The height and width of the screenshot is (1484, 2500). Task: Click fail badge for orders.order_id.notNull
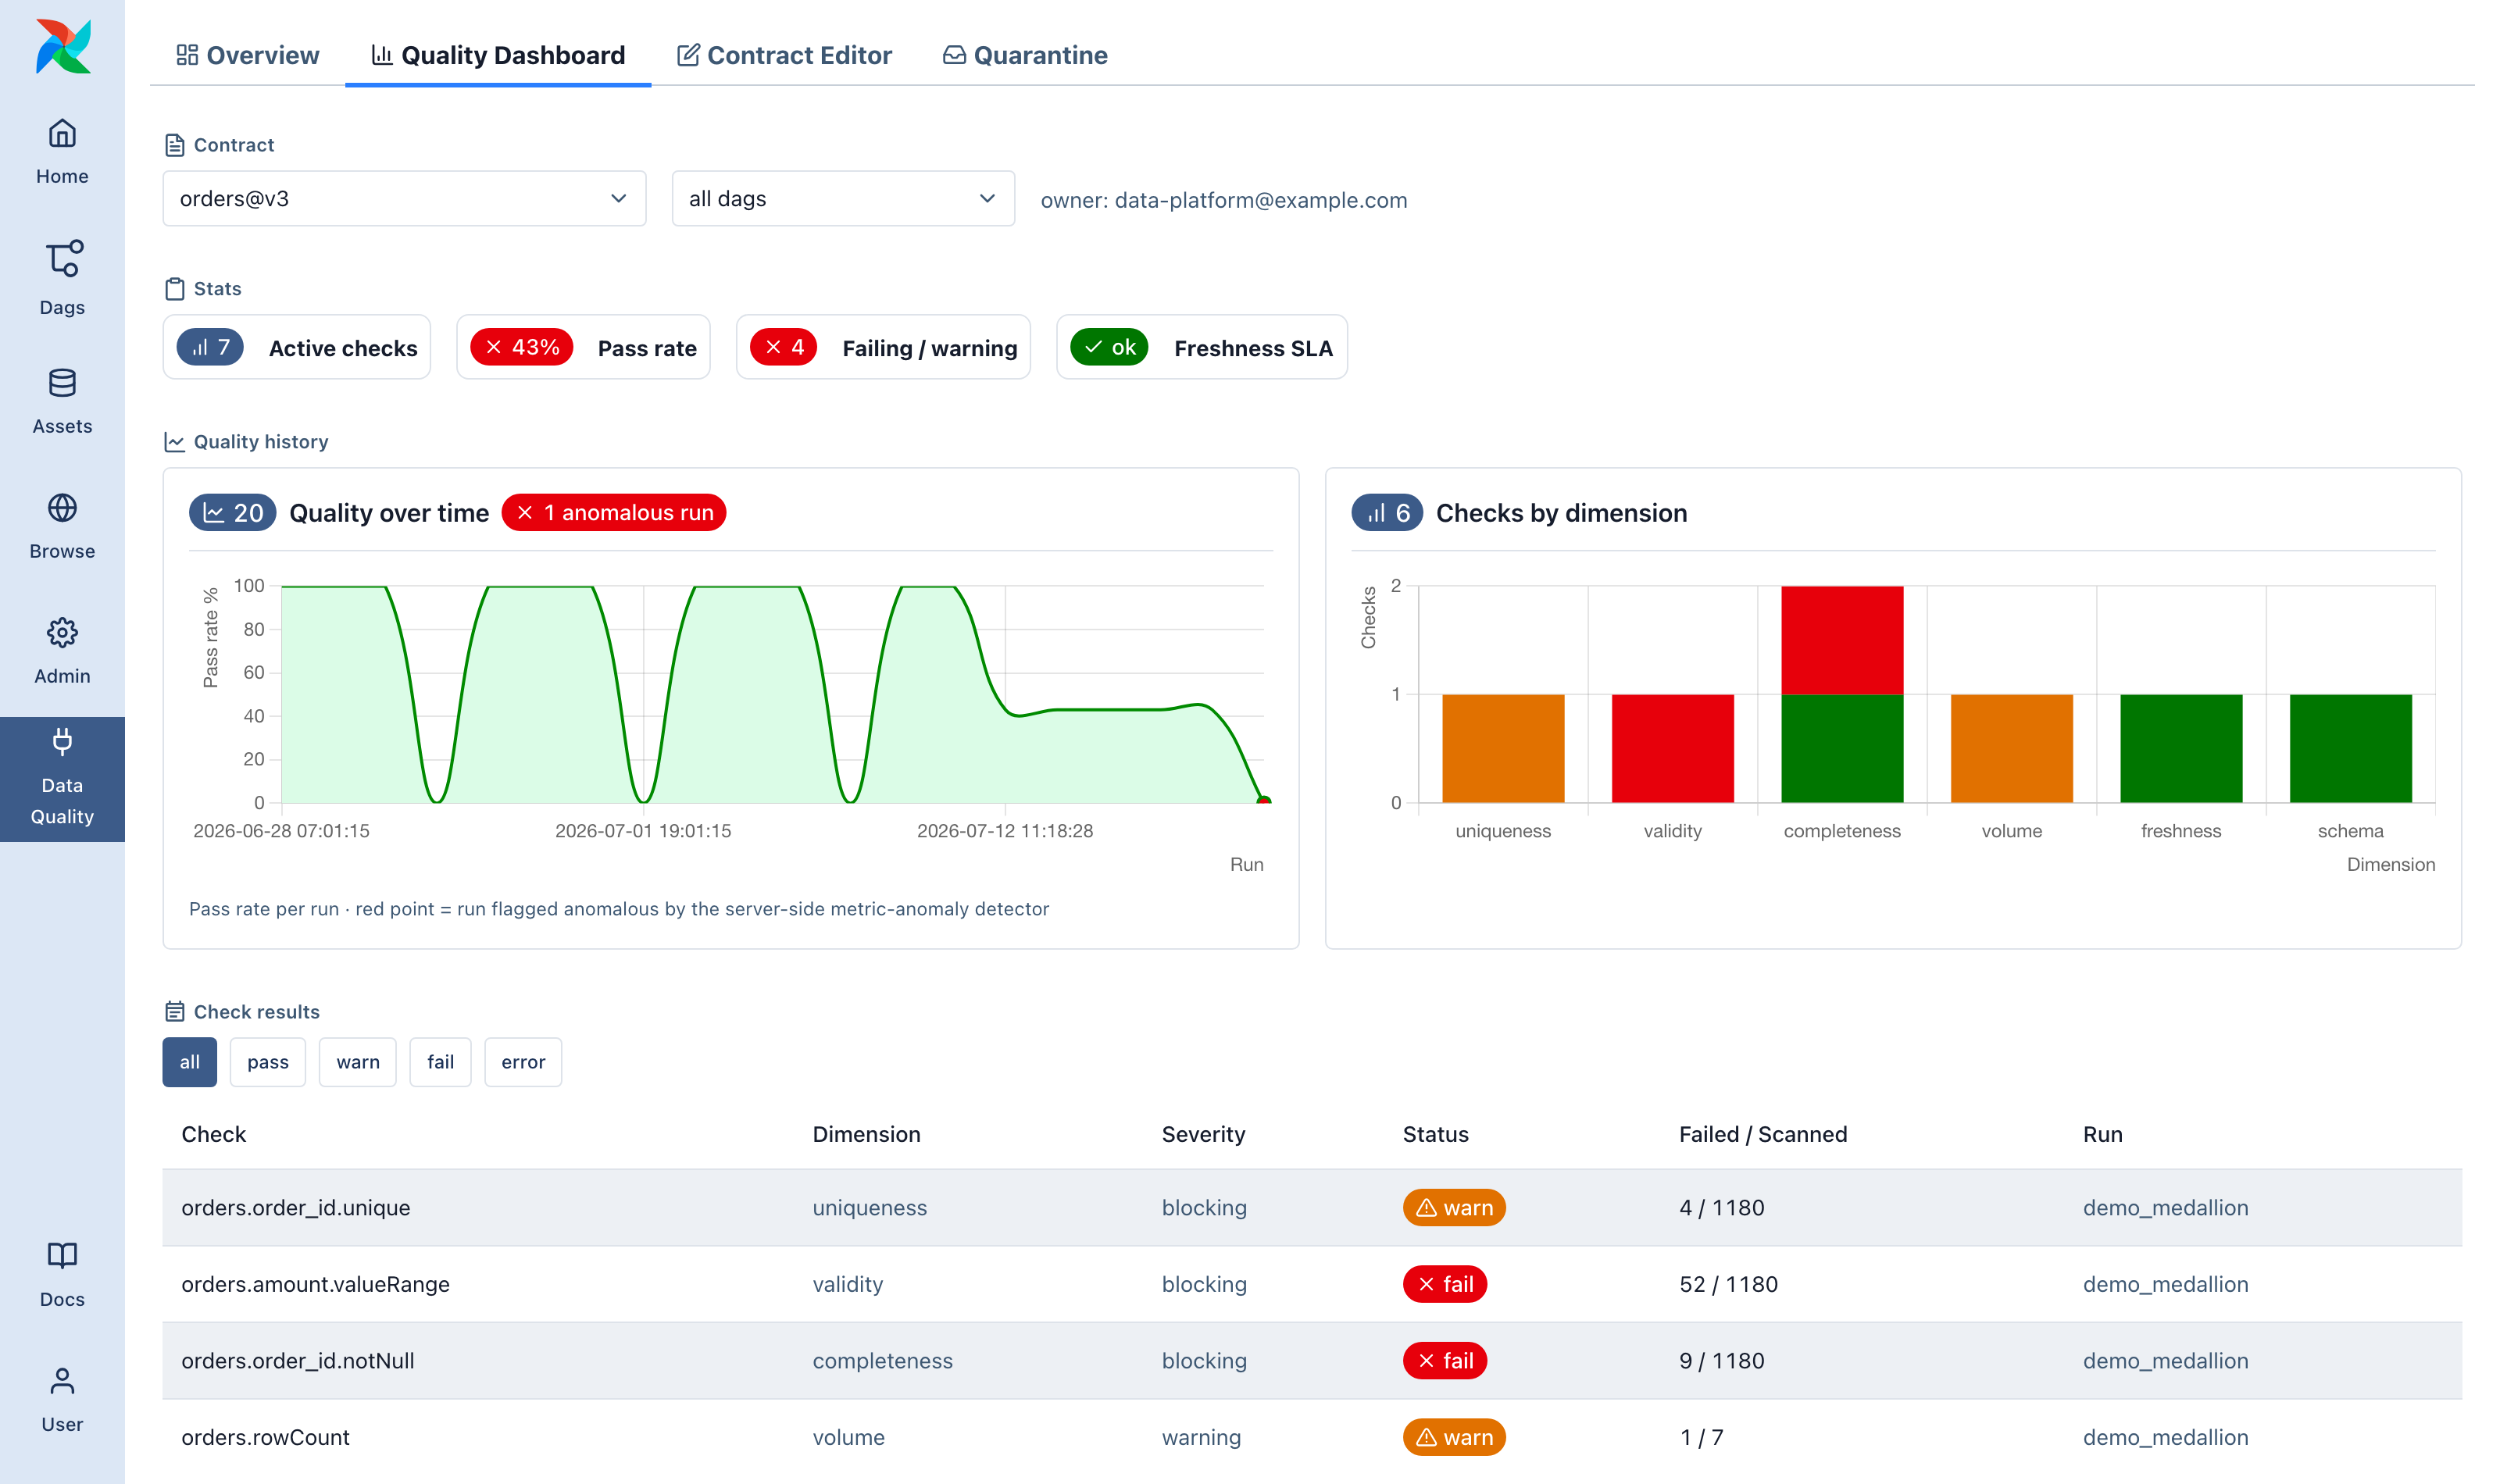click(x=1445, y=1361)
